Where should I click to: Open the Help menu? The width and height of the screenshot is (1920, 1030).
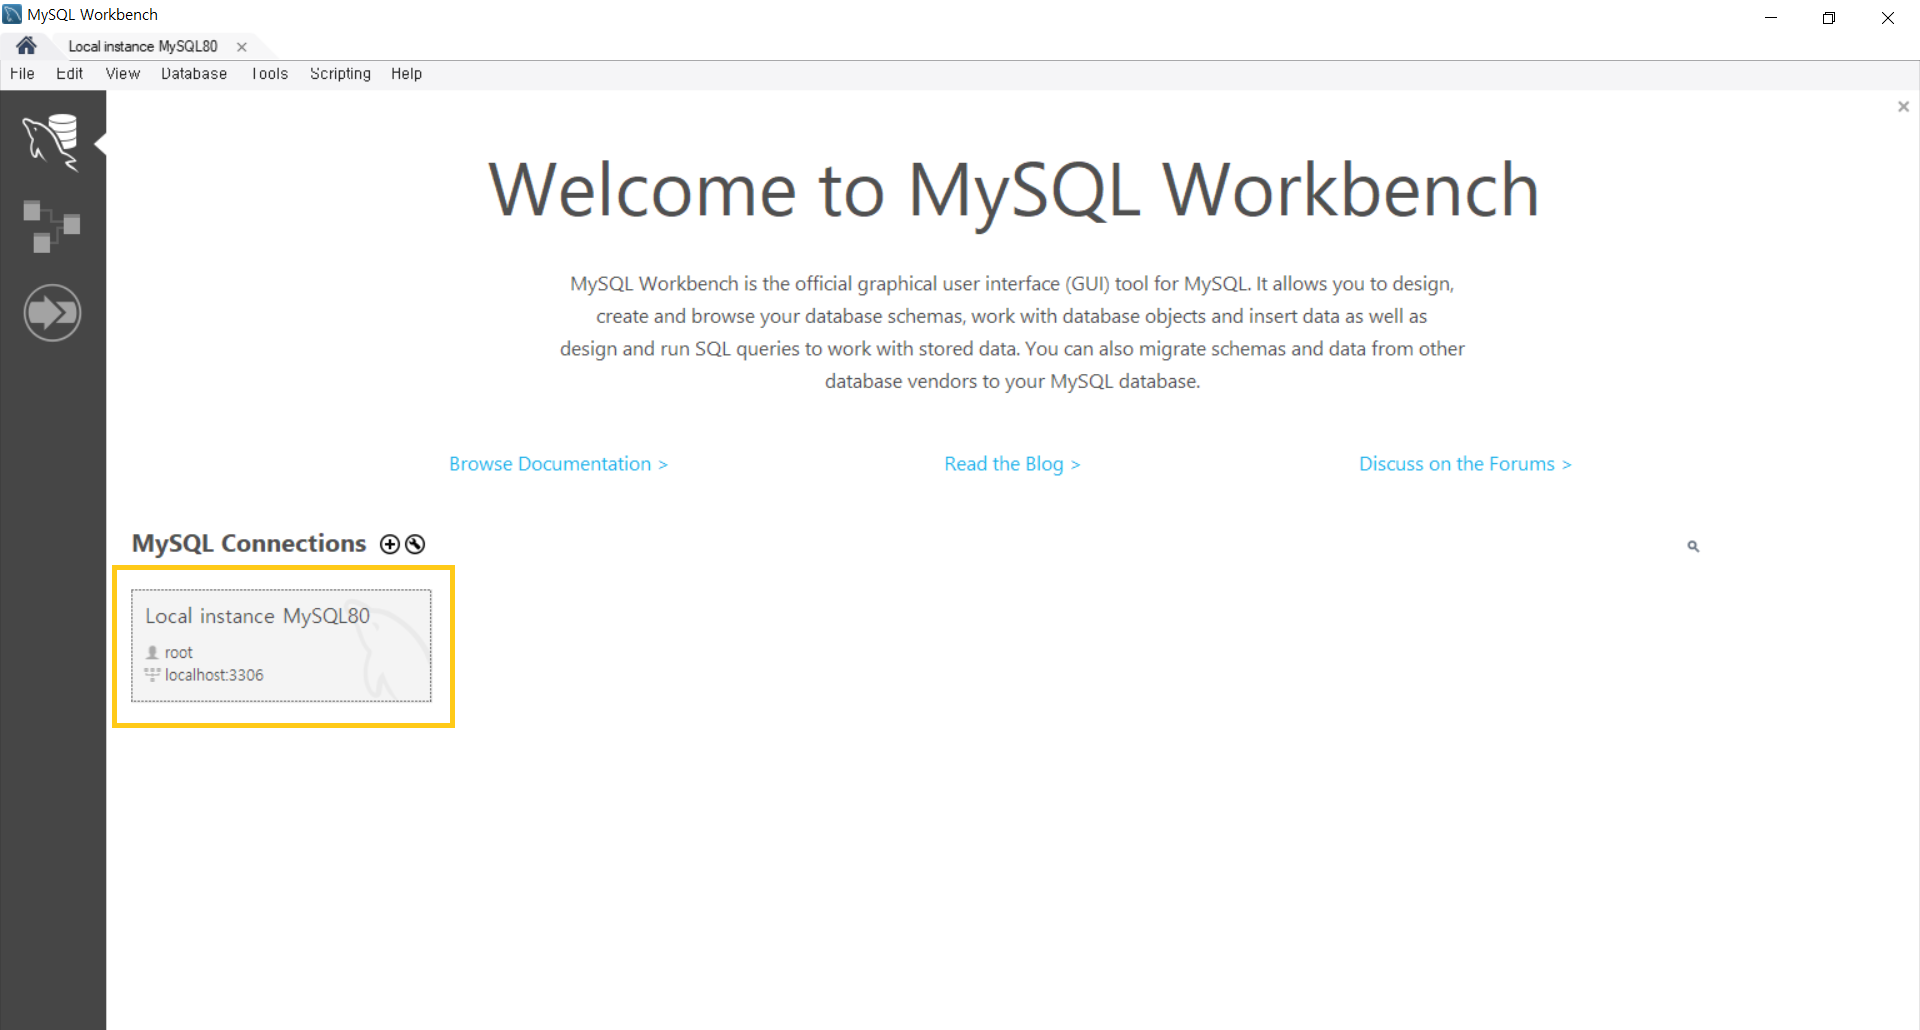point(406,74)
